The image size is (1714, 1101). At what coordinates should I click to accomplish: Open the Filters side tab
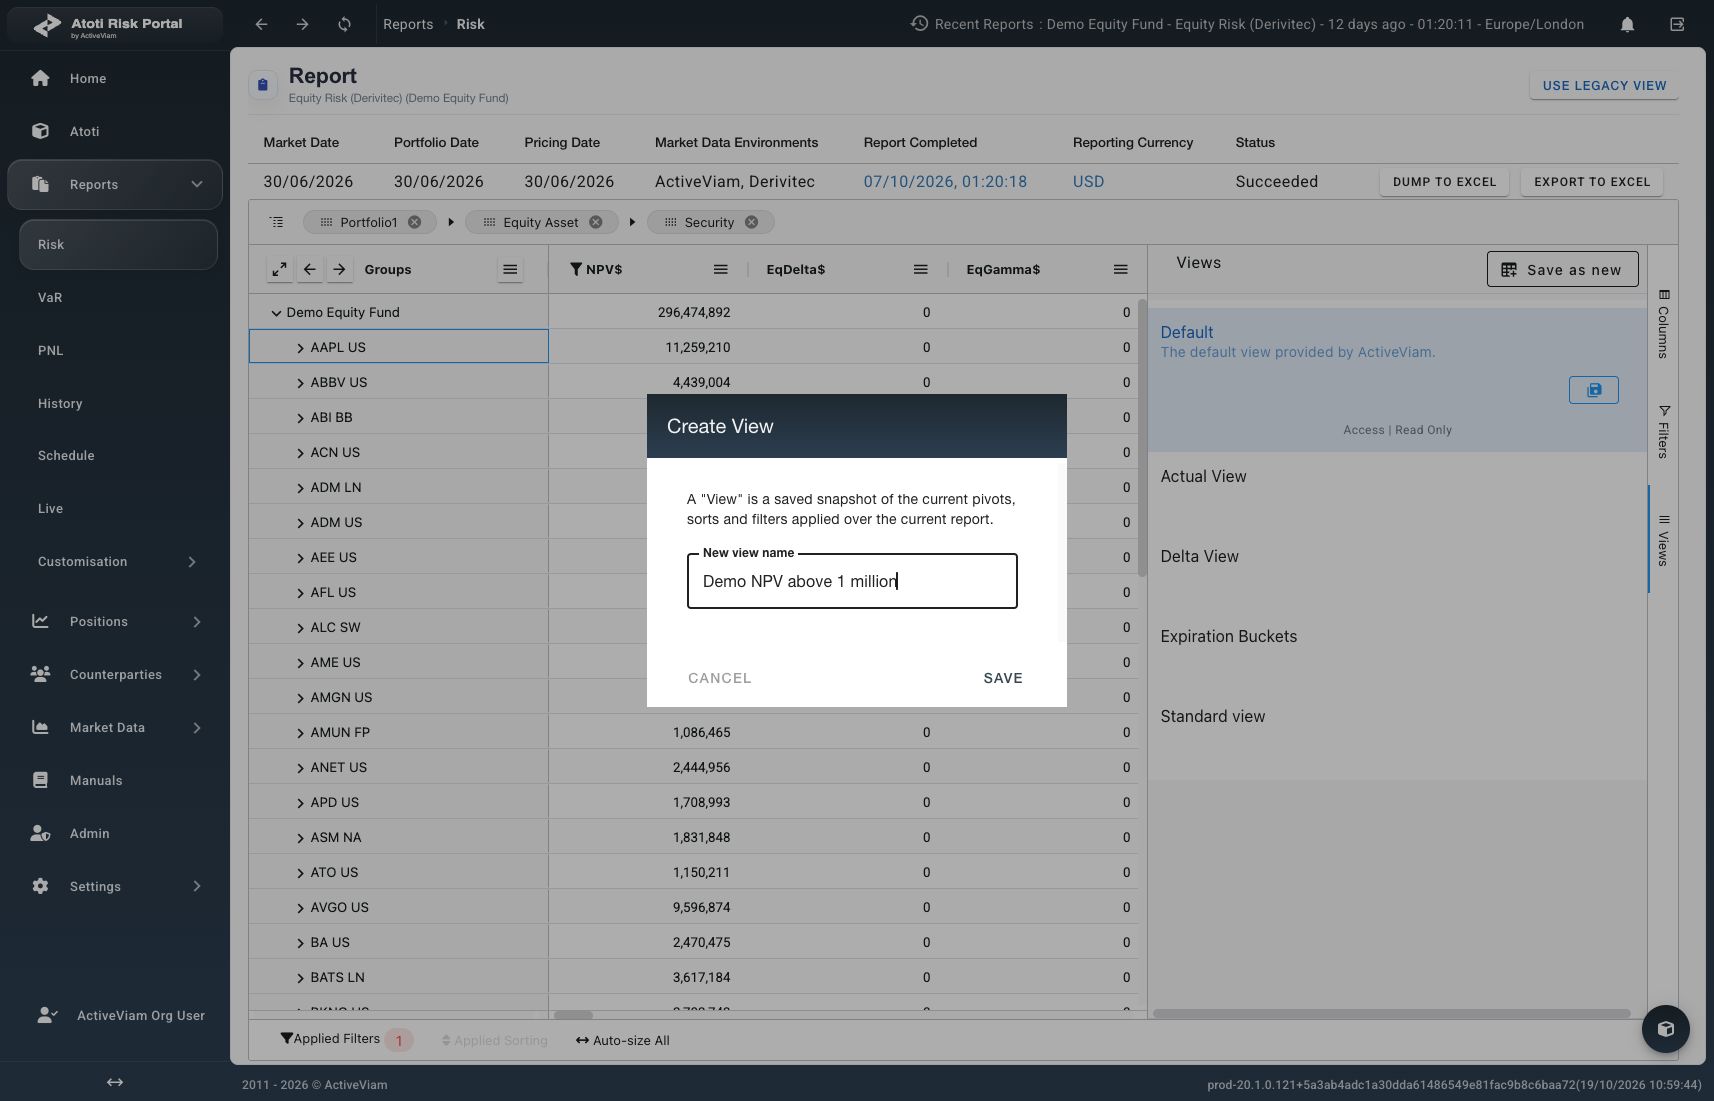coord(1663,432)
